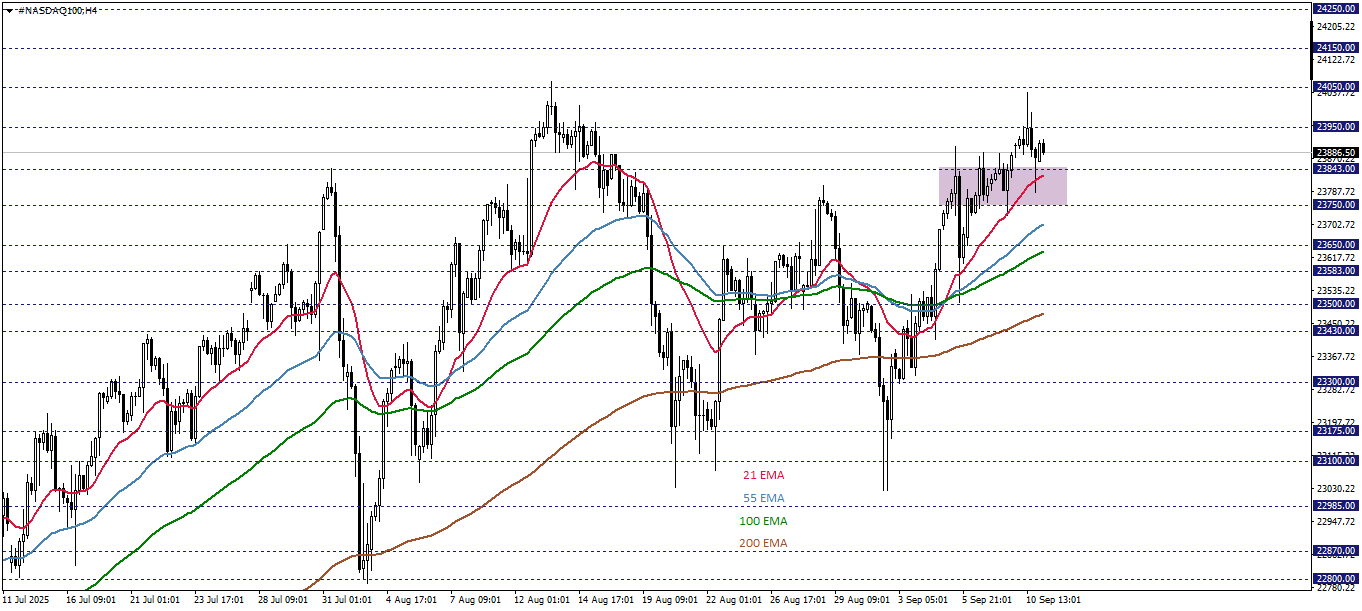Image resolution: width=1362 pixels, height=611 pixels.
Task: Click the #NASDAQ100,H4 chart title
Action: click(x=57, y=10)
